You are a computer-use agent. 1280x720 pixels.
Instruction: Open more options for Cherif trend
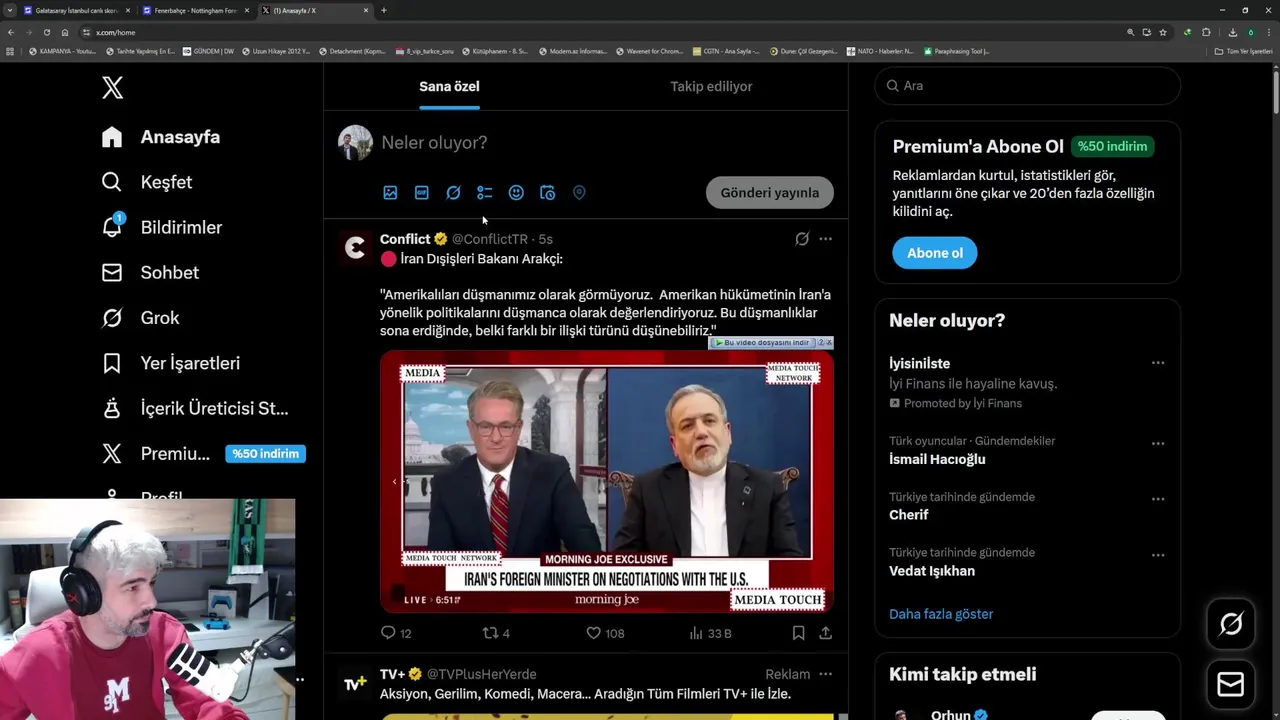[x=1158, y=499]
